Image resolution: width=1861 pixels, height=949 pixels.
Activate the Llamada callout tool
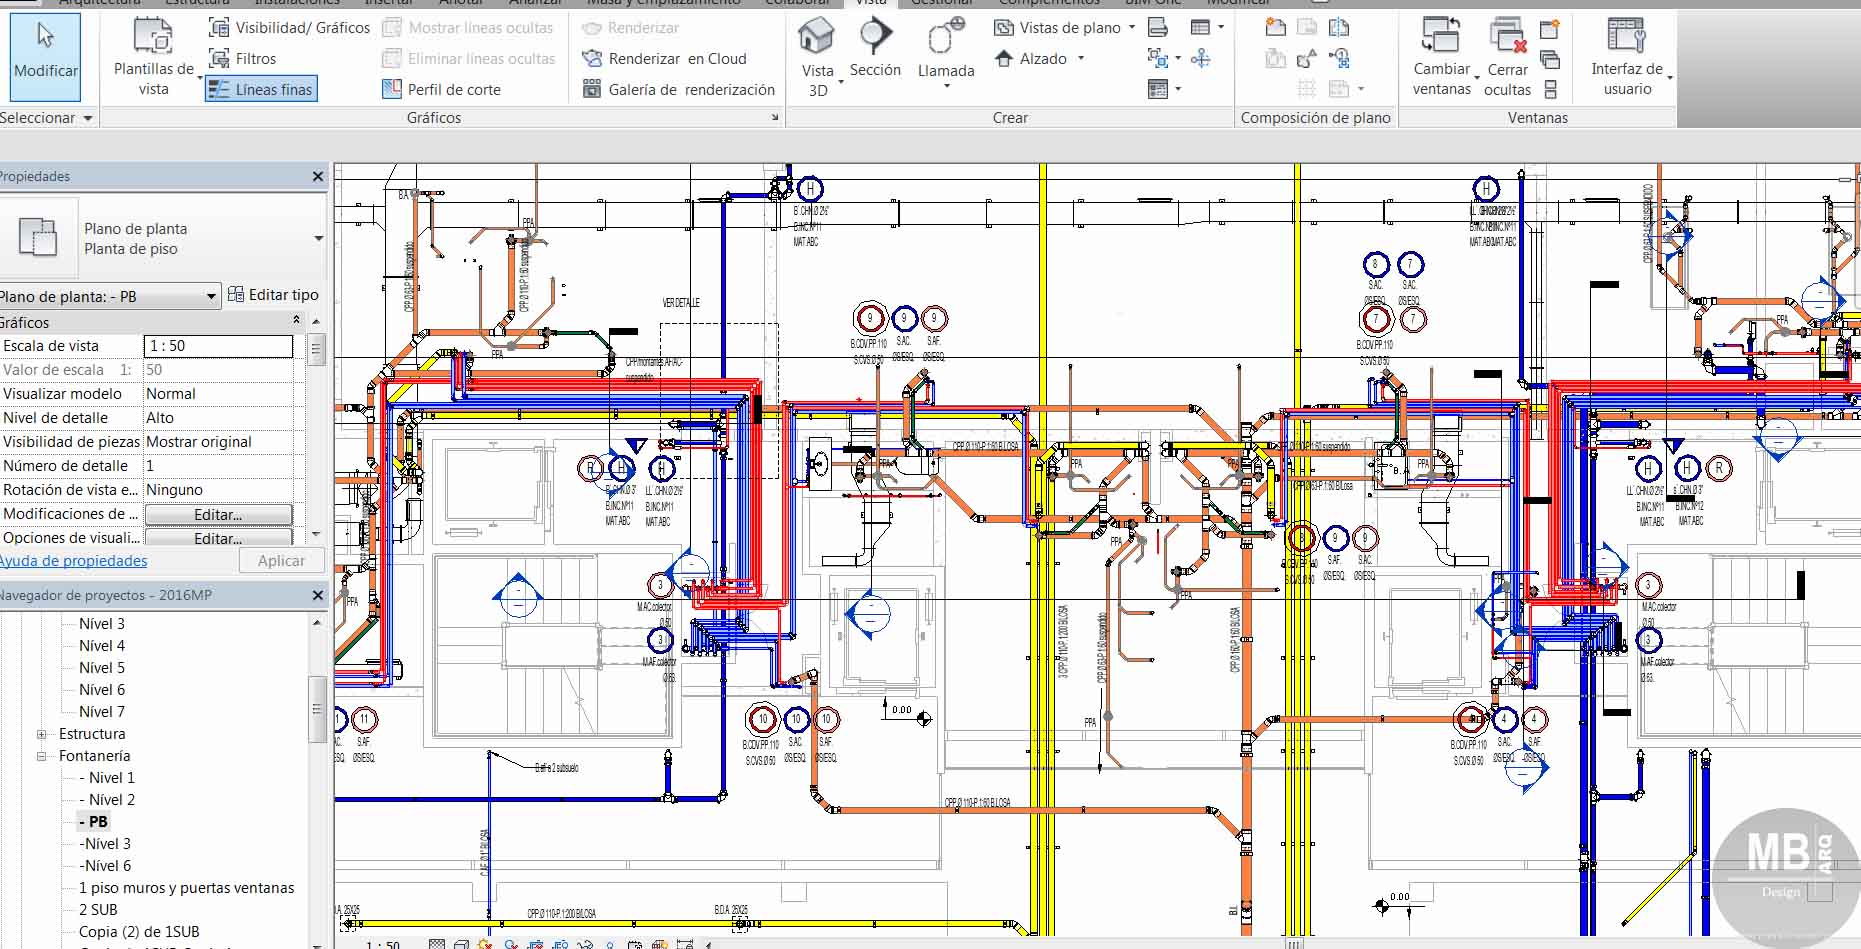(946, 50)
